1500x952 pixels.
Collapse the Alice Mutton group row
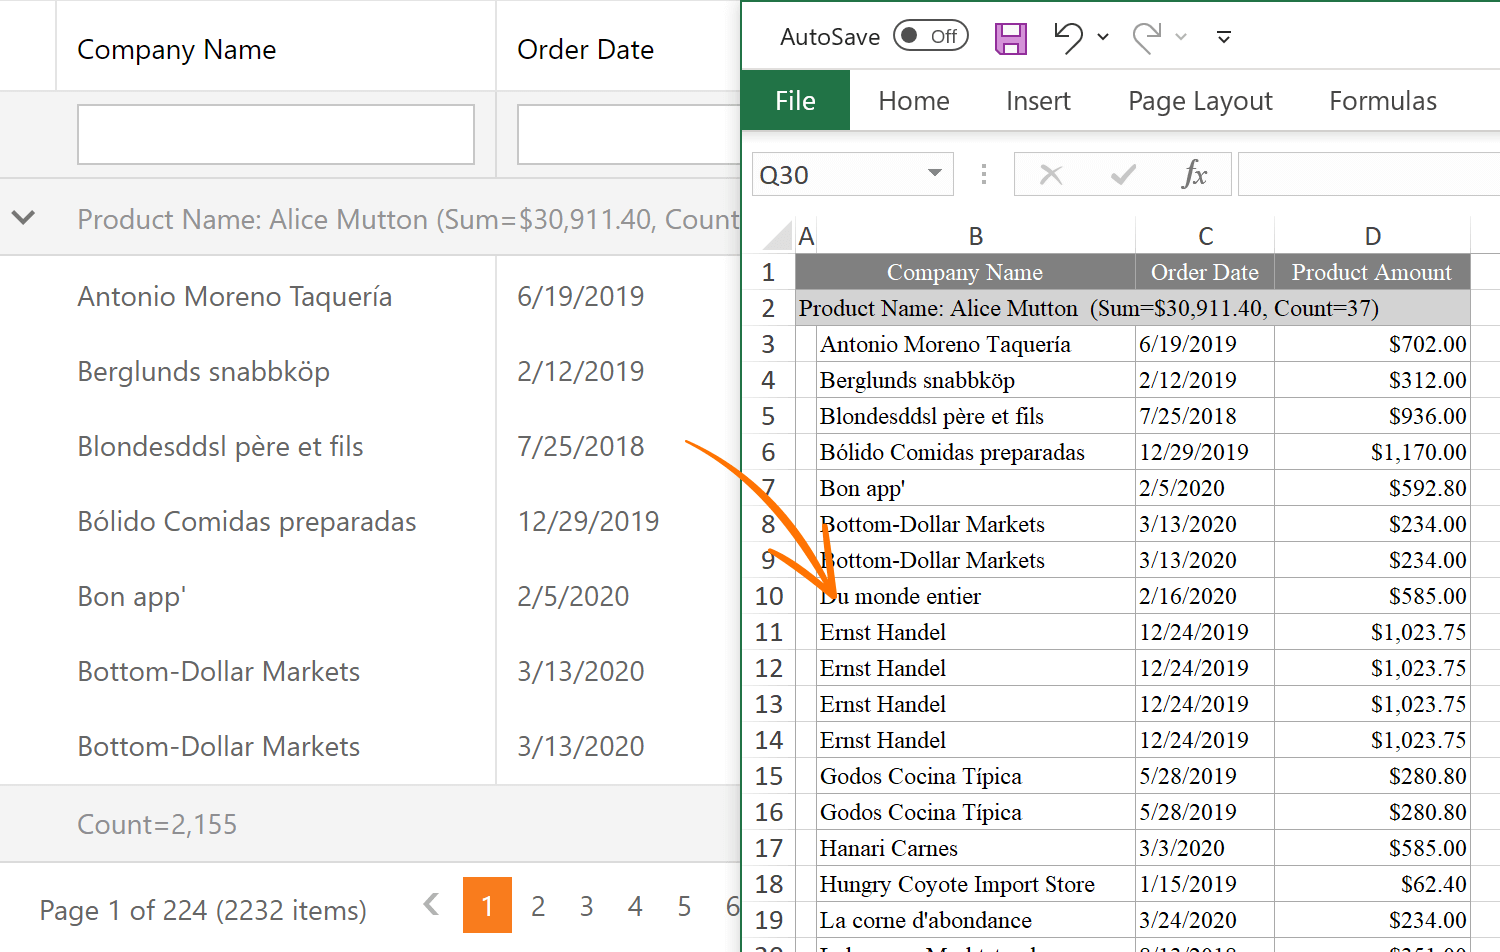(24, 217)
